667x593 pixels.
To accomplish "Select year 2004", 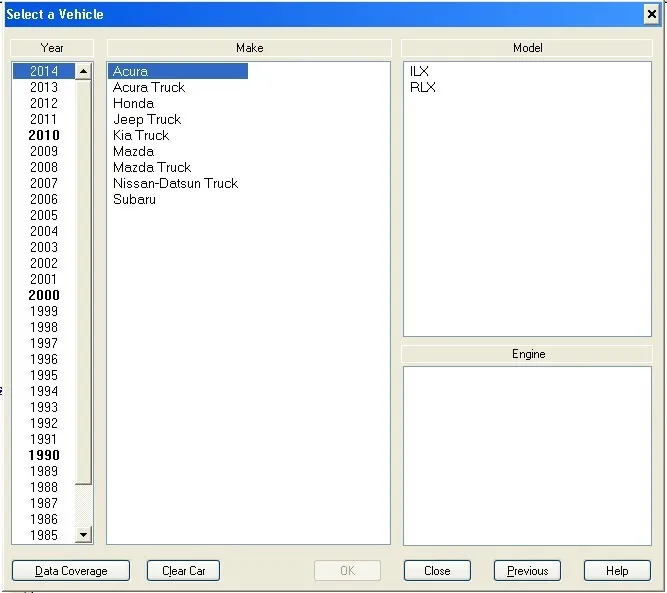I will click(44, 231).
